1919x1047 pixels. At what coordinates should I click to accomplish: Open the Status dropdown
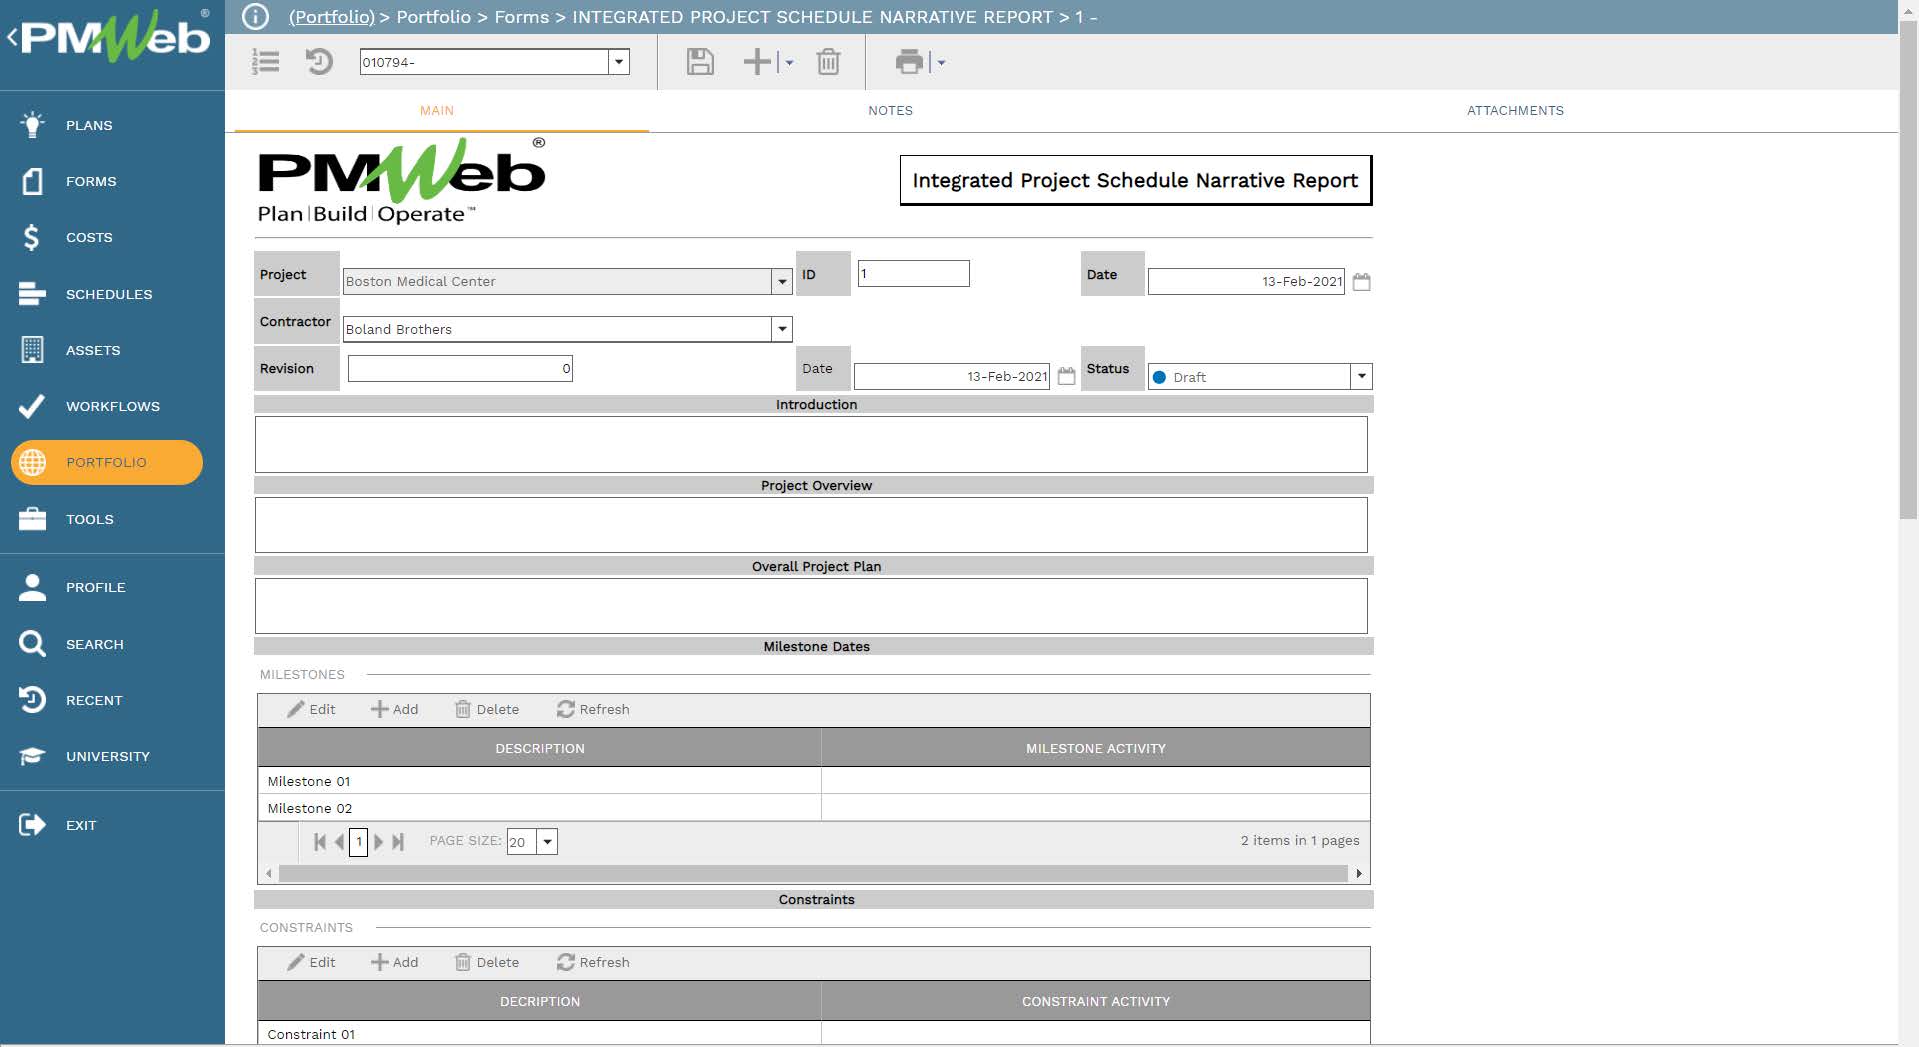1361,377
